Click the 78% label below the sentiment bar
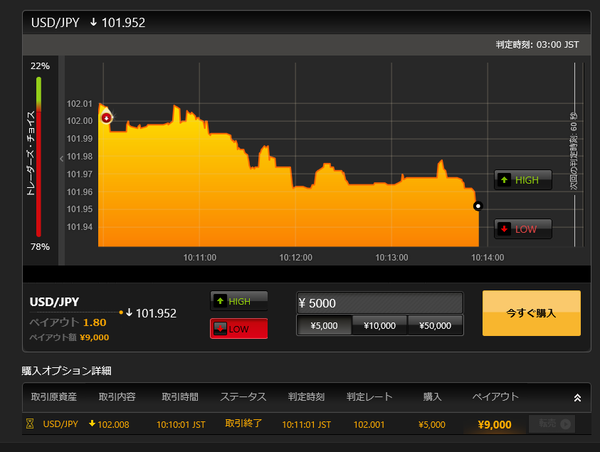 pyautogui.click(x=40, y=247)
